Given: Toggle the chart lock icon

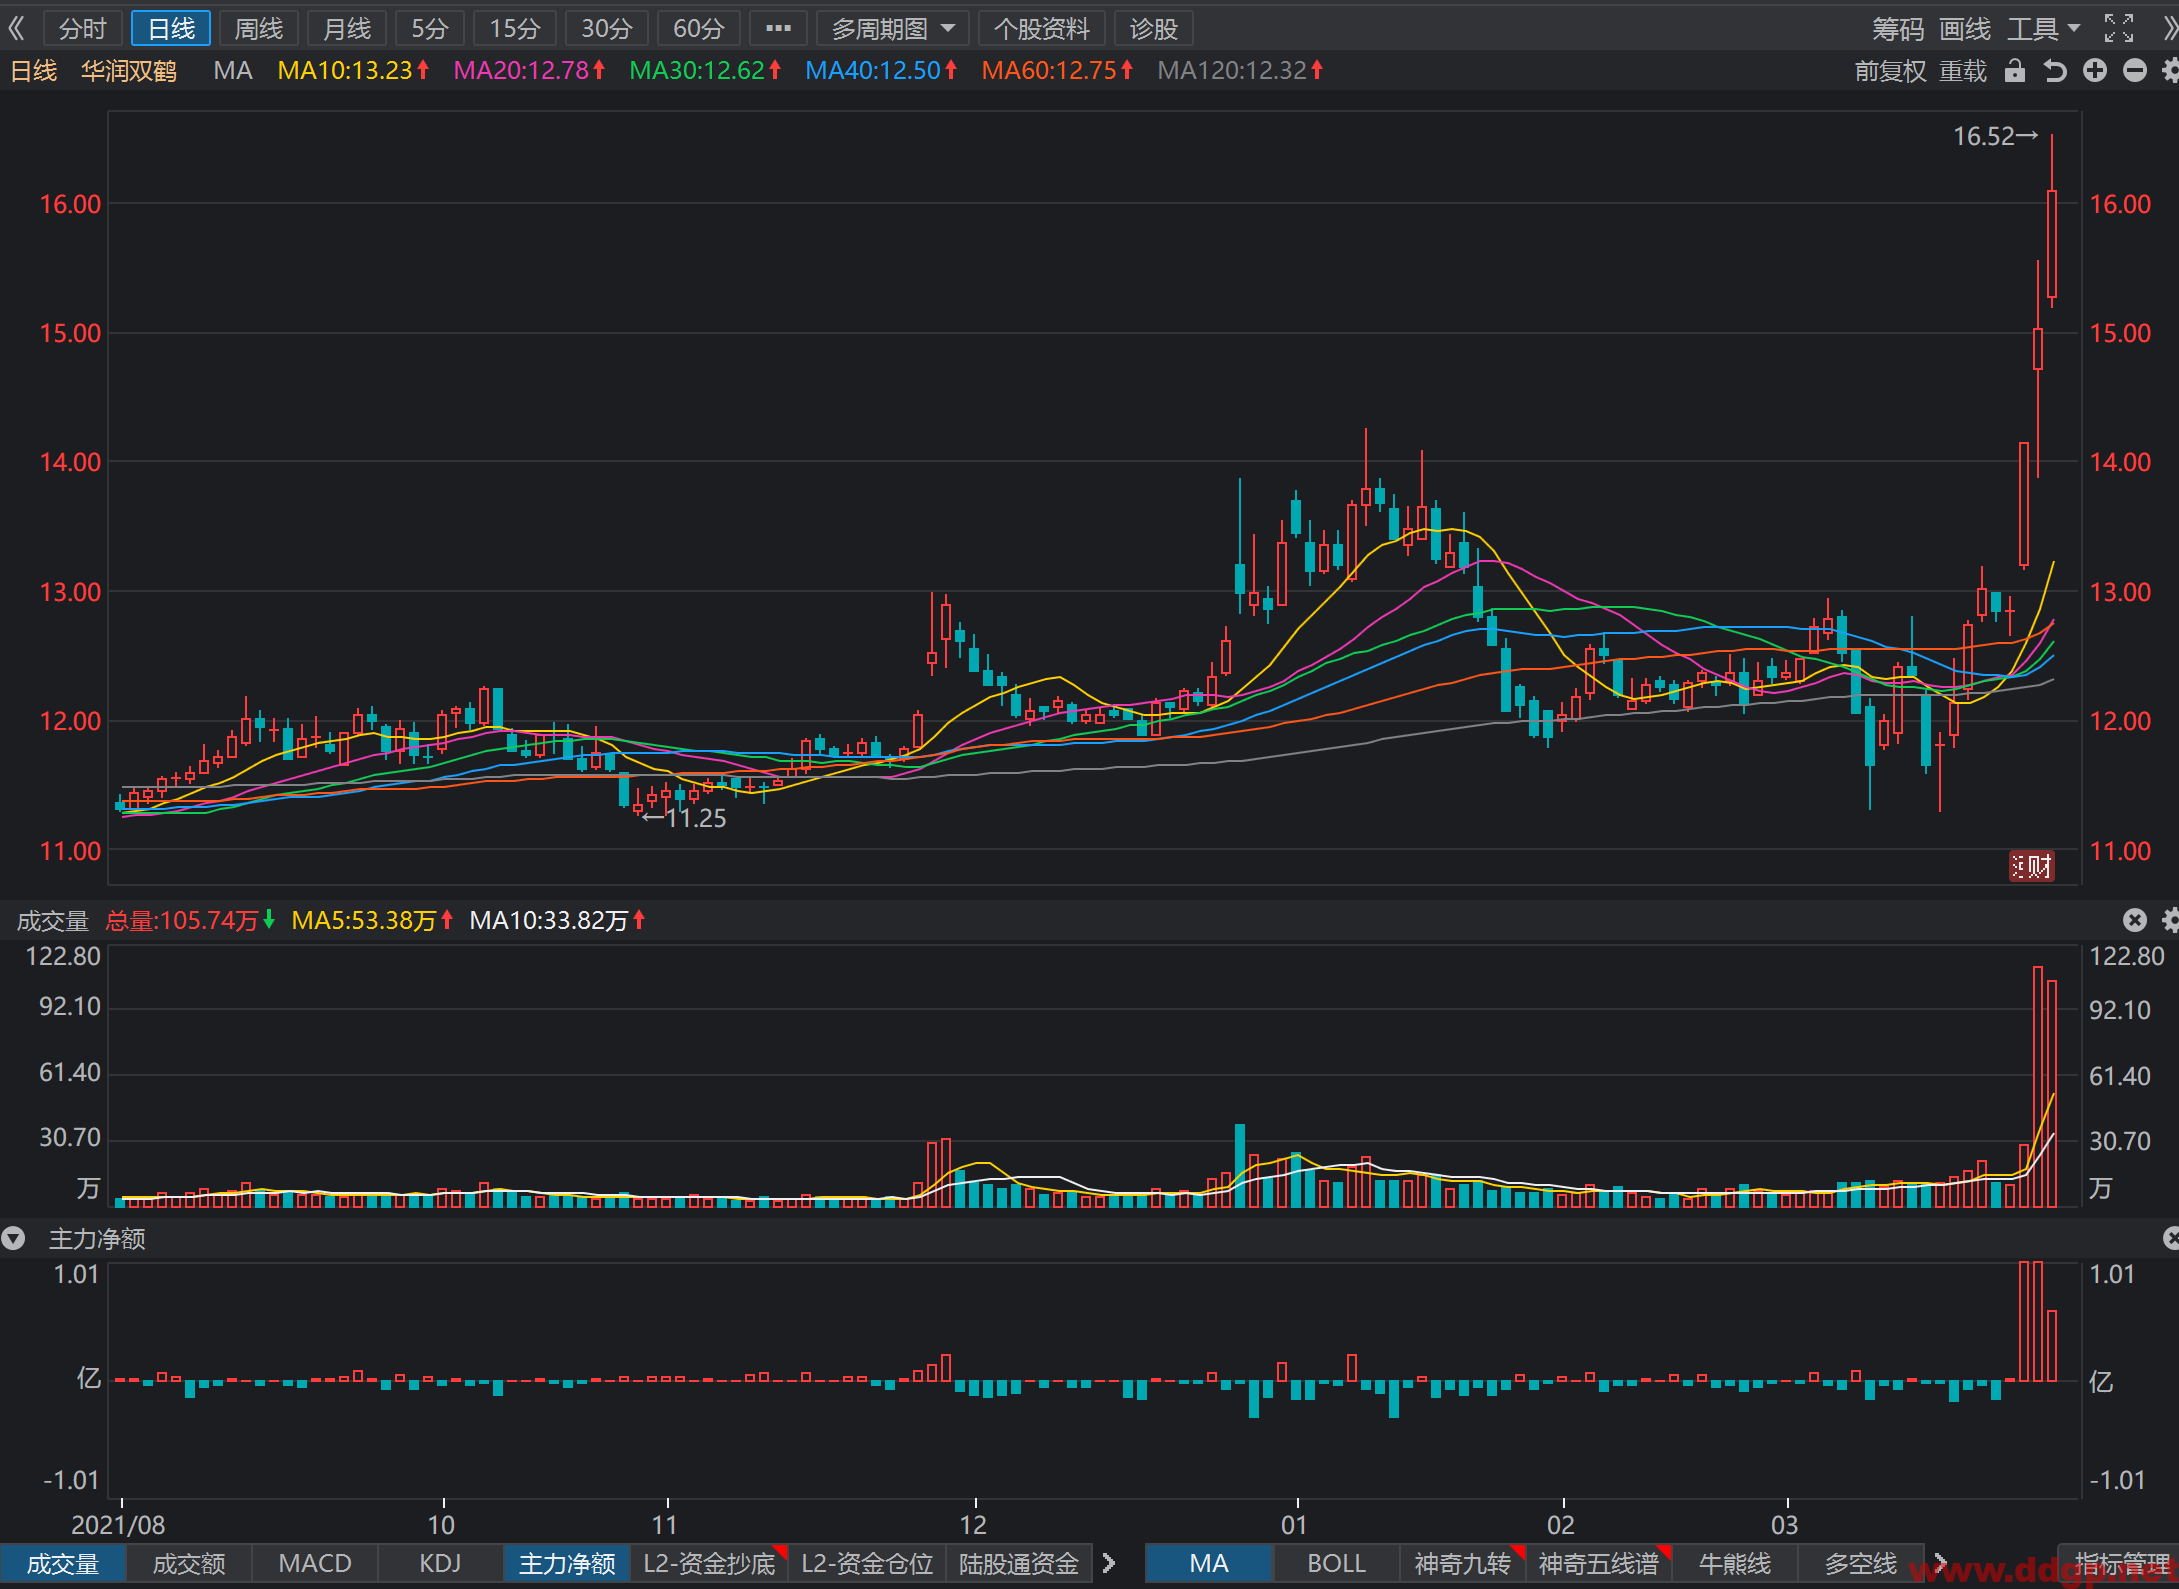Looking at the screenshot, I should tap(2015, 71).
